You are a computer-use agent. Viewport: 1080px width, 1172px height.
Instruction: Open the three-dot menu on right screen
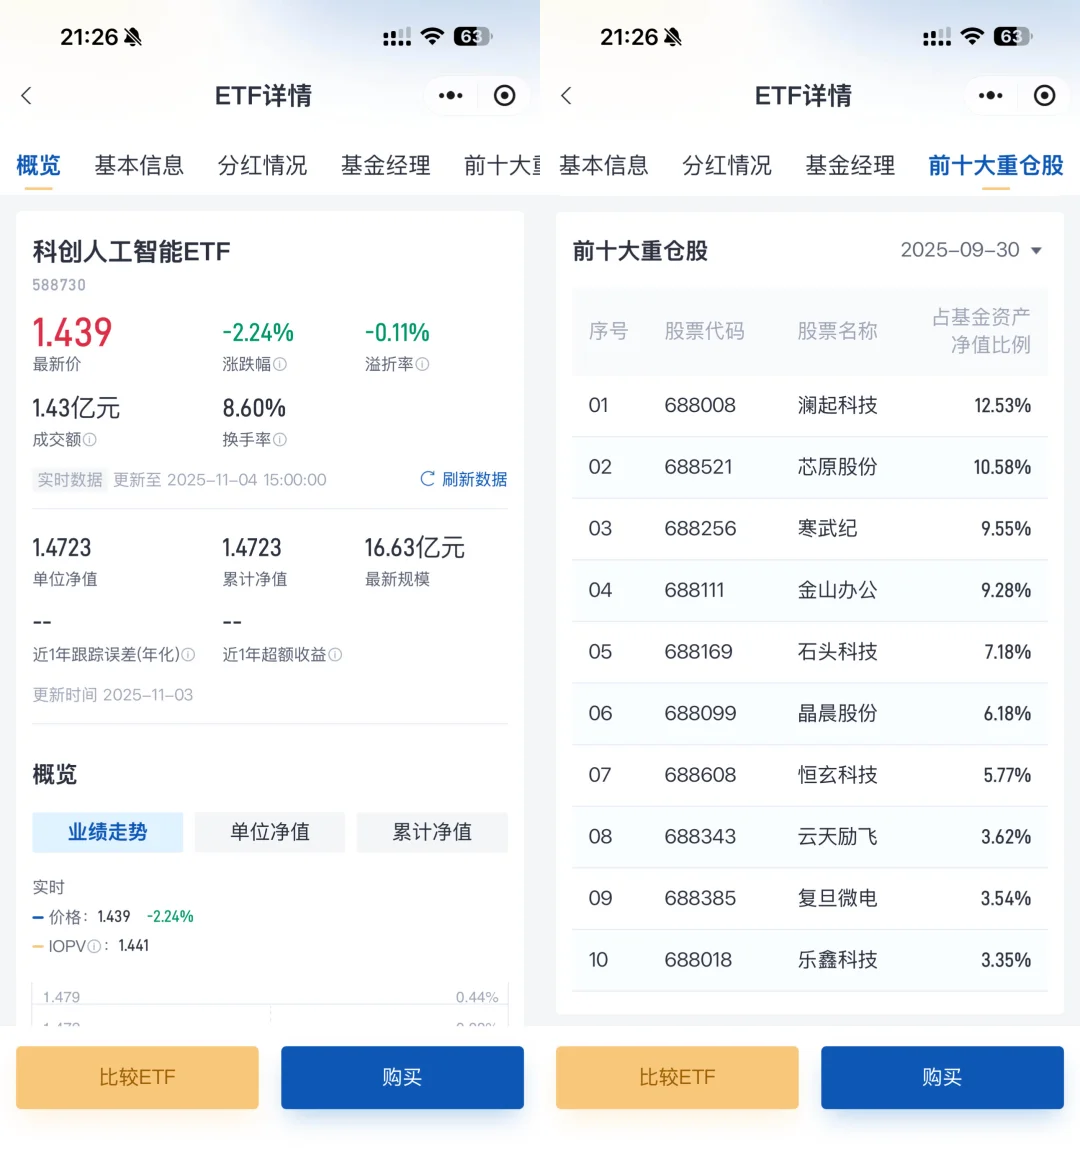(x=990, y=96)
